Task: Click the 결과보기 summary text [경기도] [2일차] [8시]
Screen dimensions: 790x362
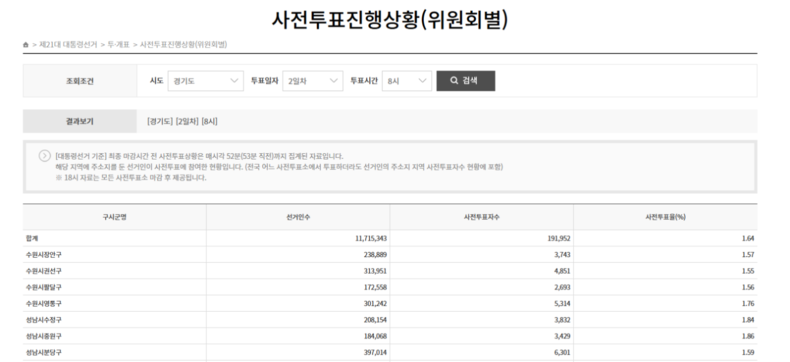Action: [x=182, y=121]
